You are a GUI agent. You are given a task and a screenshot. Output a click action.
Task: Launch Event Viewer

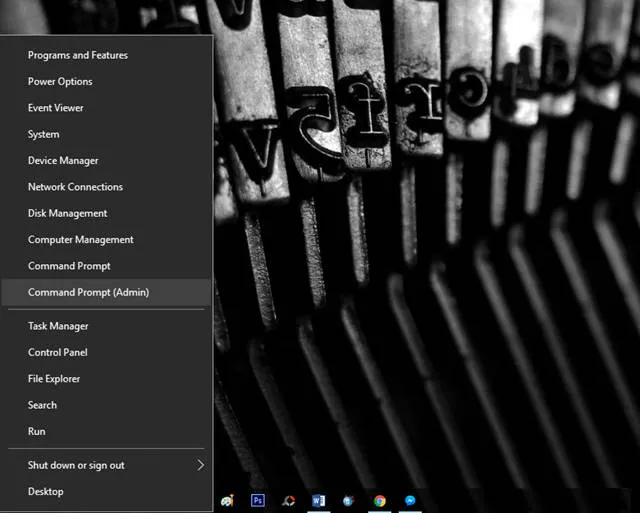coord(106,108)
